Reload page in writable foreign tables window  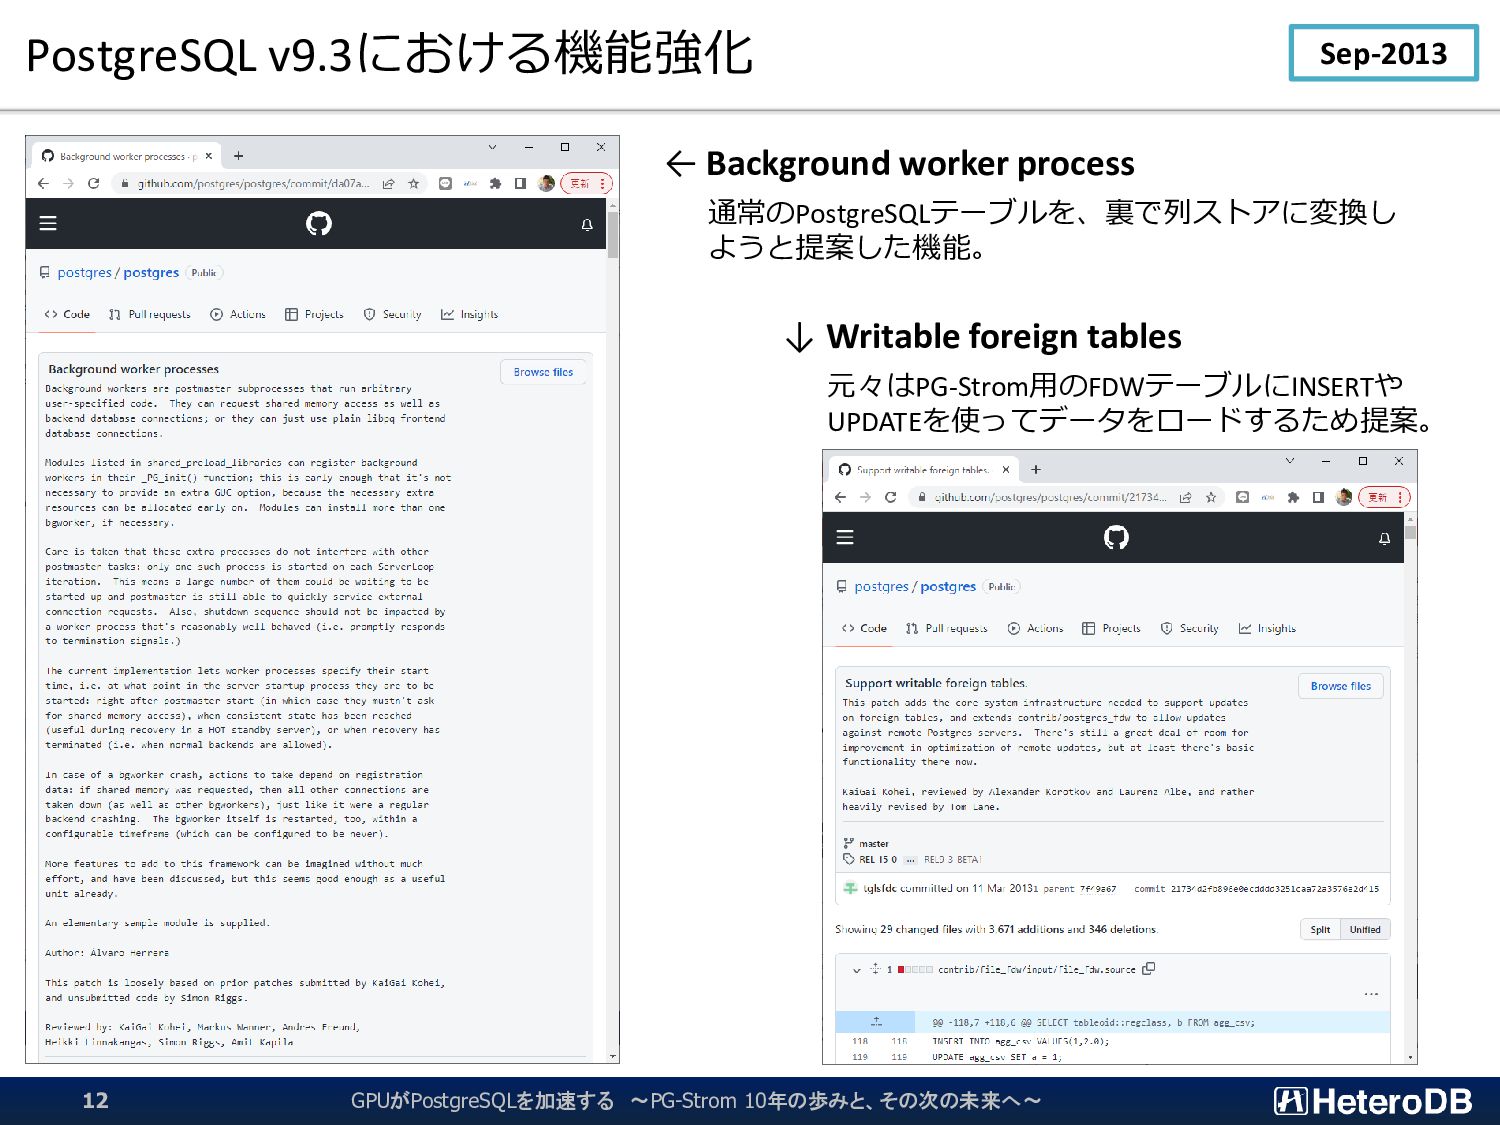pos(891,497)
